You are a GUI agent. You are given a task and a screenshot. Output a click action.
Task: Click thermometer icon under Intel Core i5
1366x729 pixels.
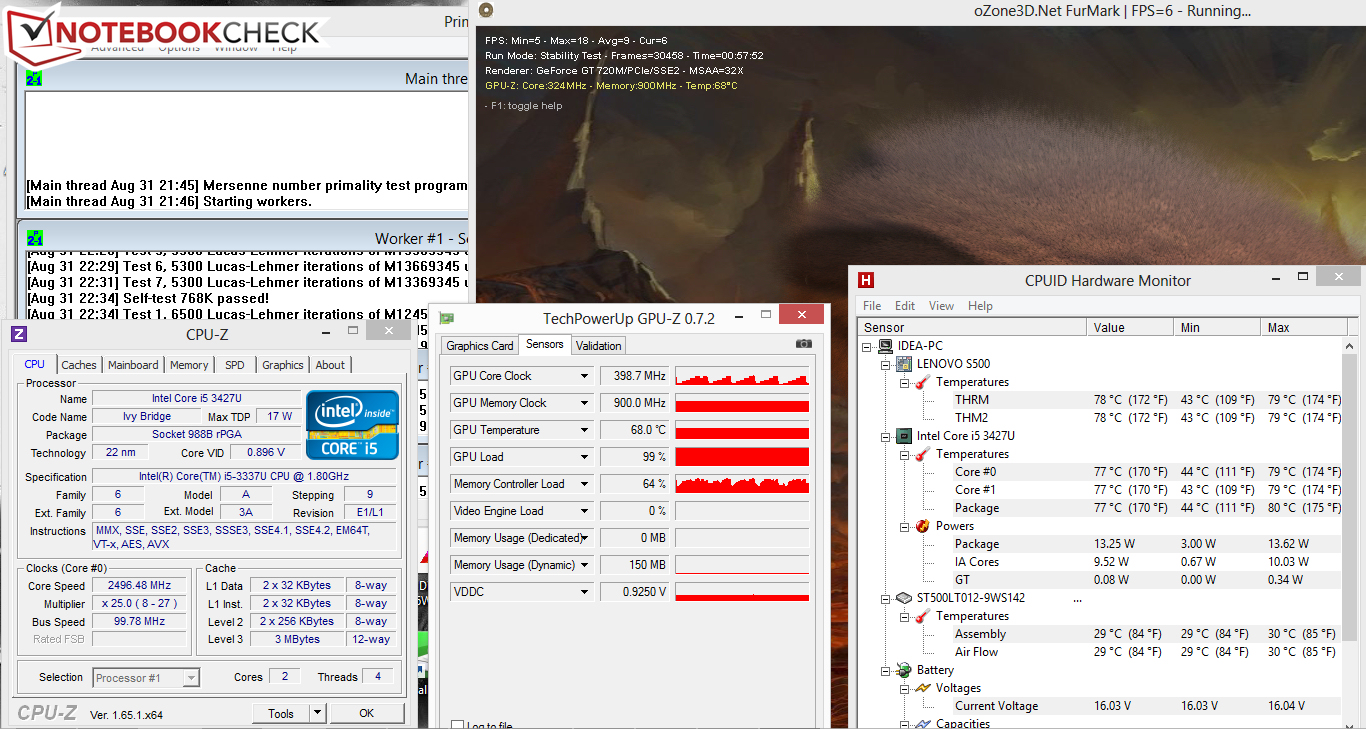pos(924,454)
